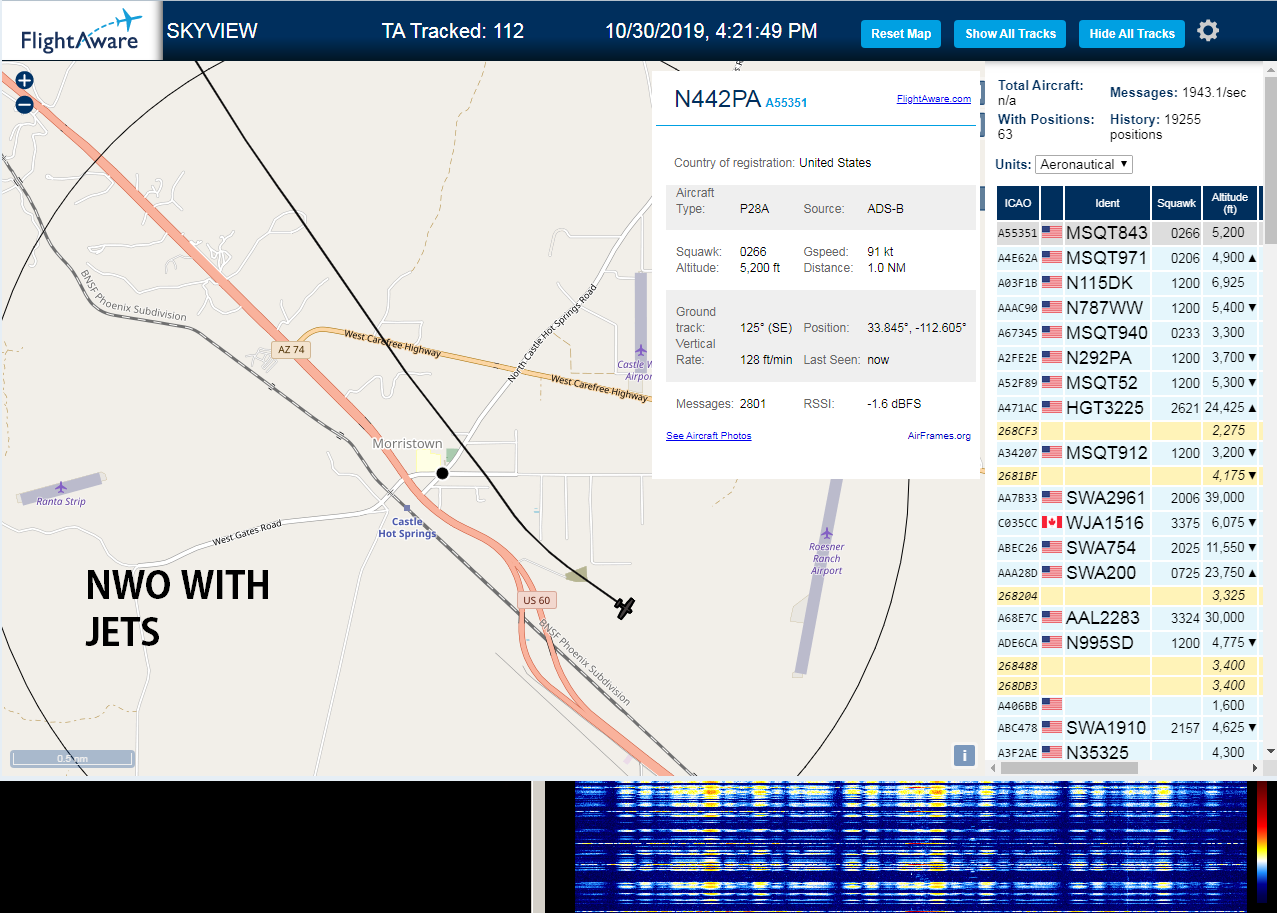
Task: Click the map info 'i' button
Action: pos(964,755)
